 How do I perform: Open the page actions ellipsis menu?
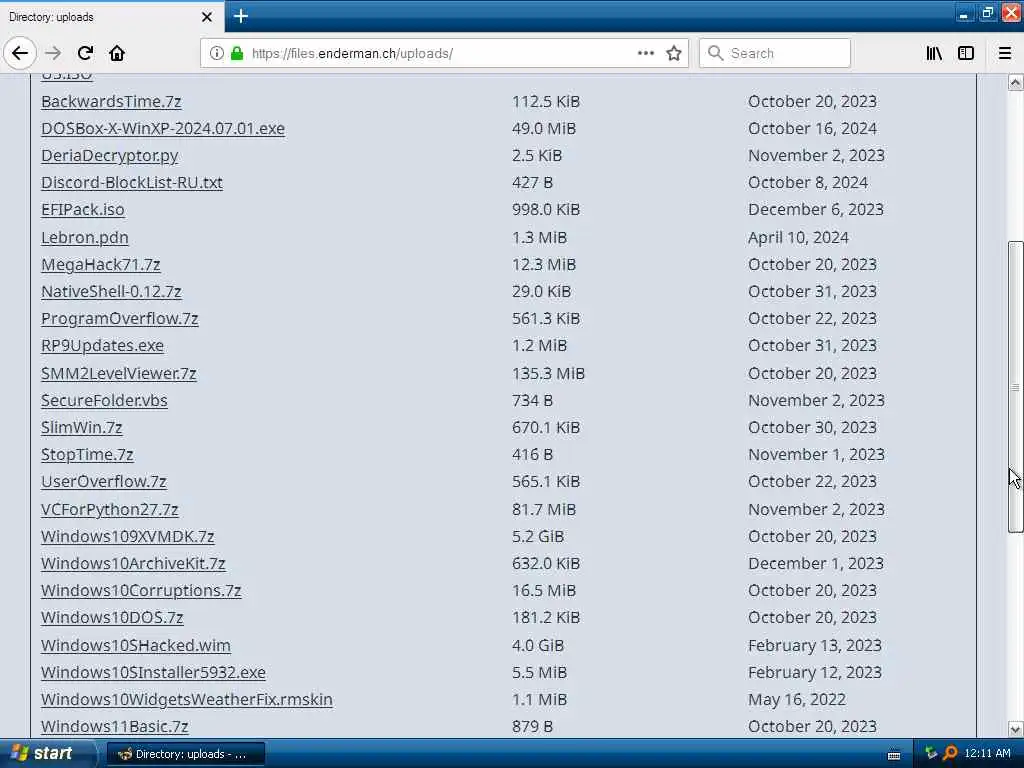click(x=645, y=53)
